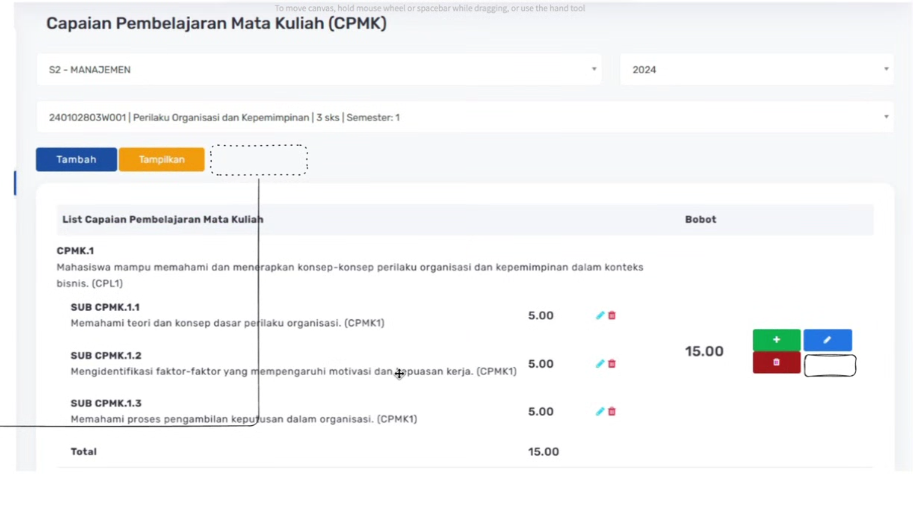Select the CPMK.1 heading
Screen dimensions: 913x505
(x=75, y=250)
